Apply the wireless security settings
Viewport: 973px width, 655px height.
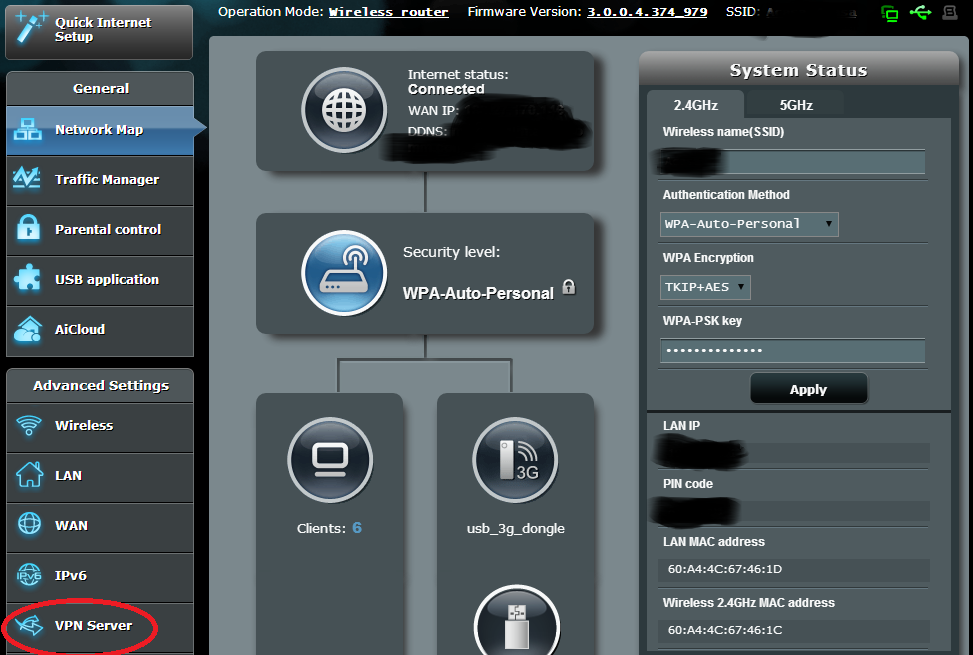point(809,389)
